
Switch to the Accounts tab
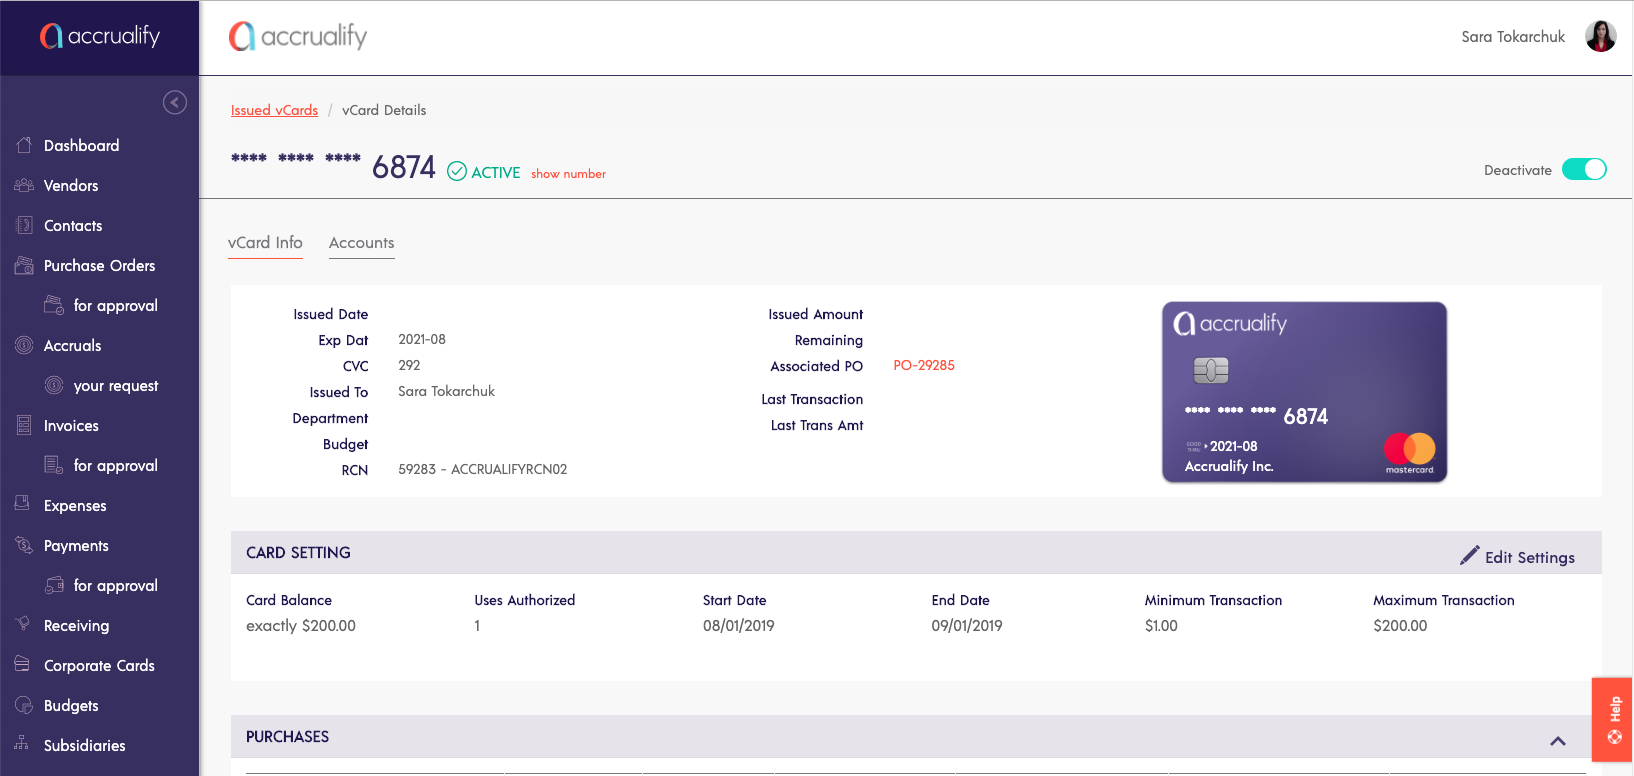(362, 243)
